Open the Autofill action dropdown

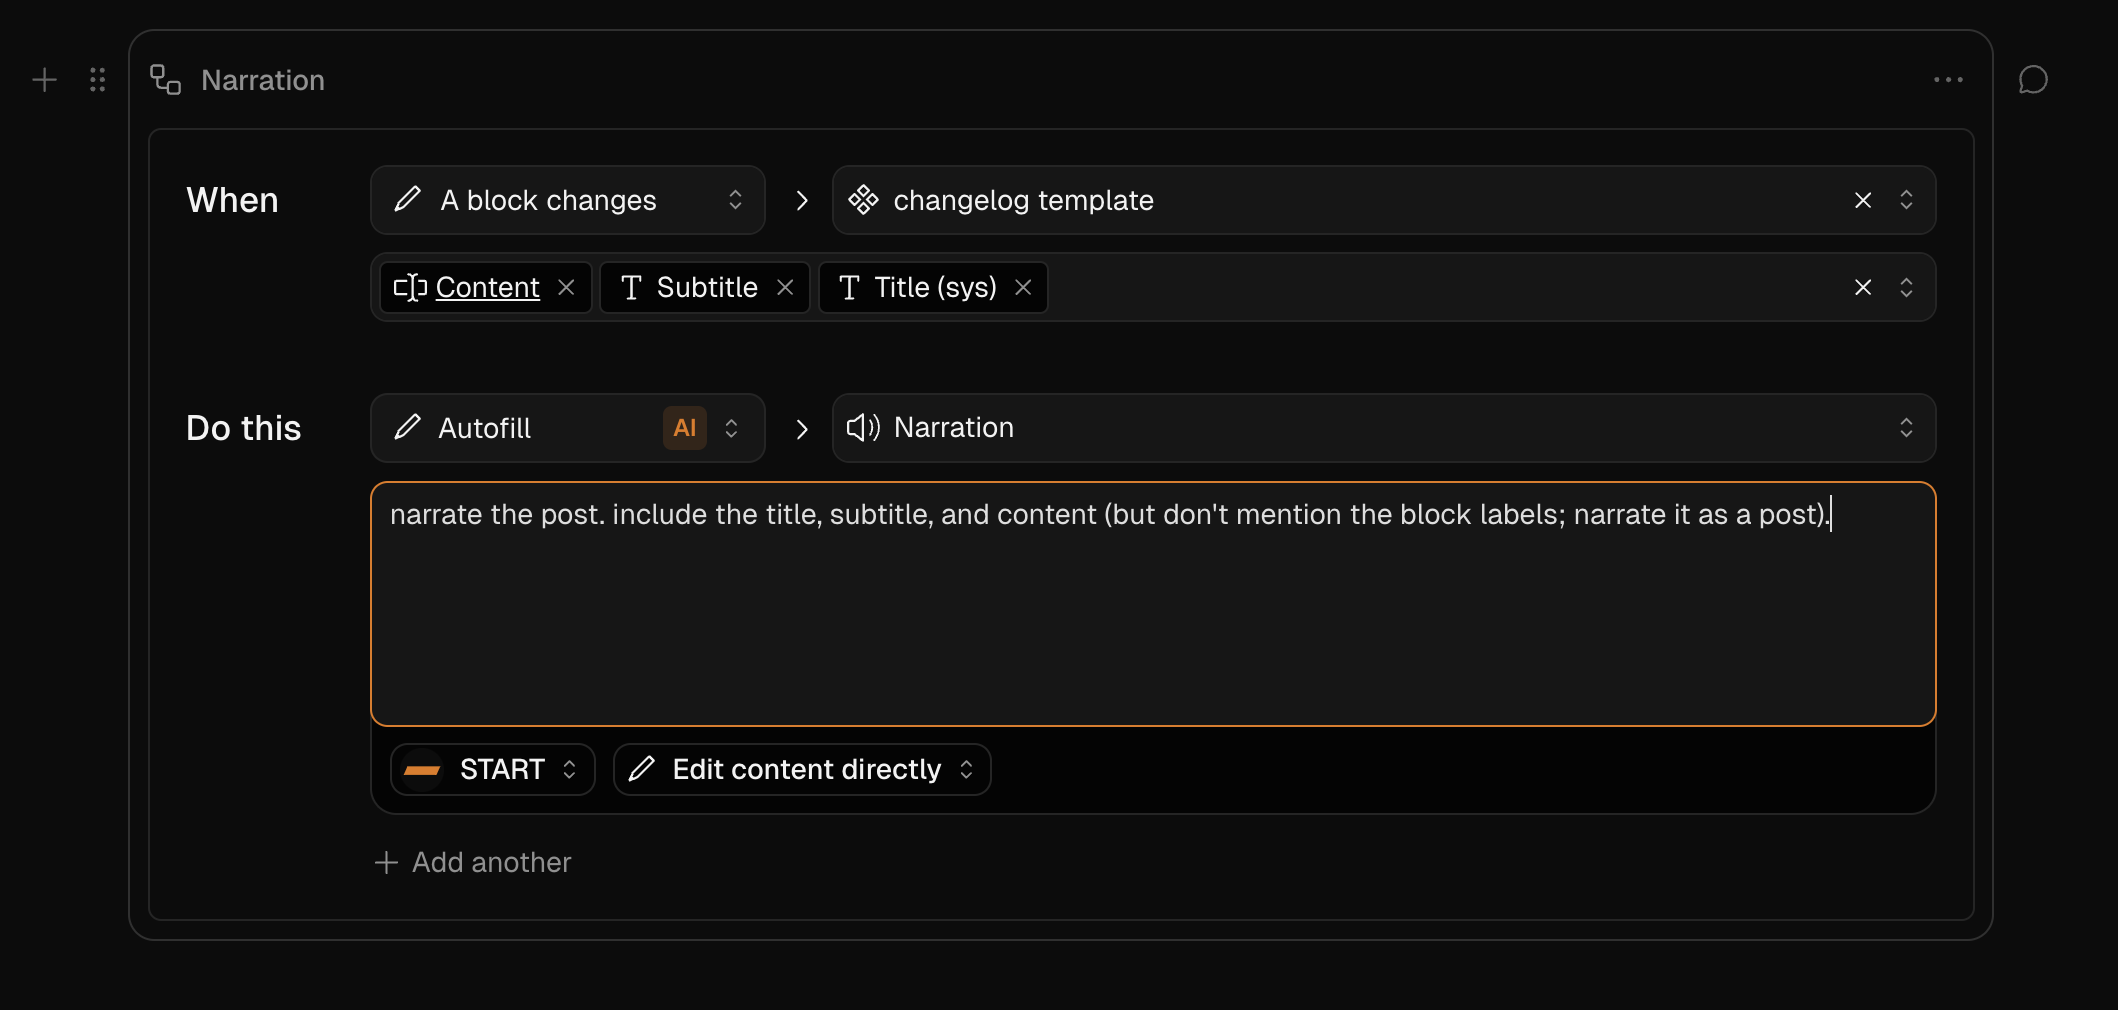[568, 428]
